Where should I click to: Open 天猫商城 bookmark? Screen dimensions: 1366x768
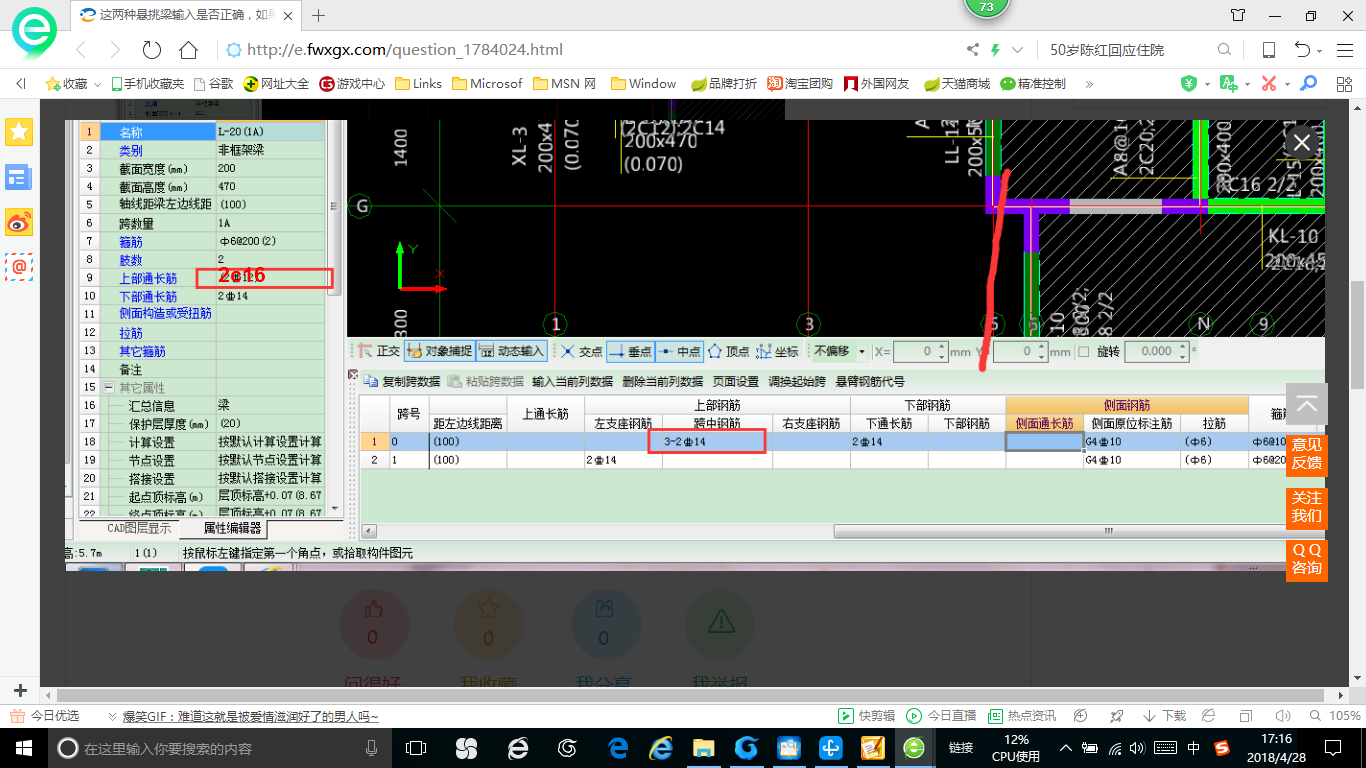coord(957,84)
